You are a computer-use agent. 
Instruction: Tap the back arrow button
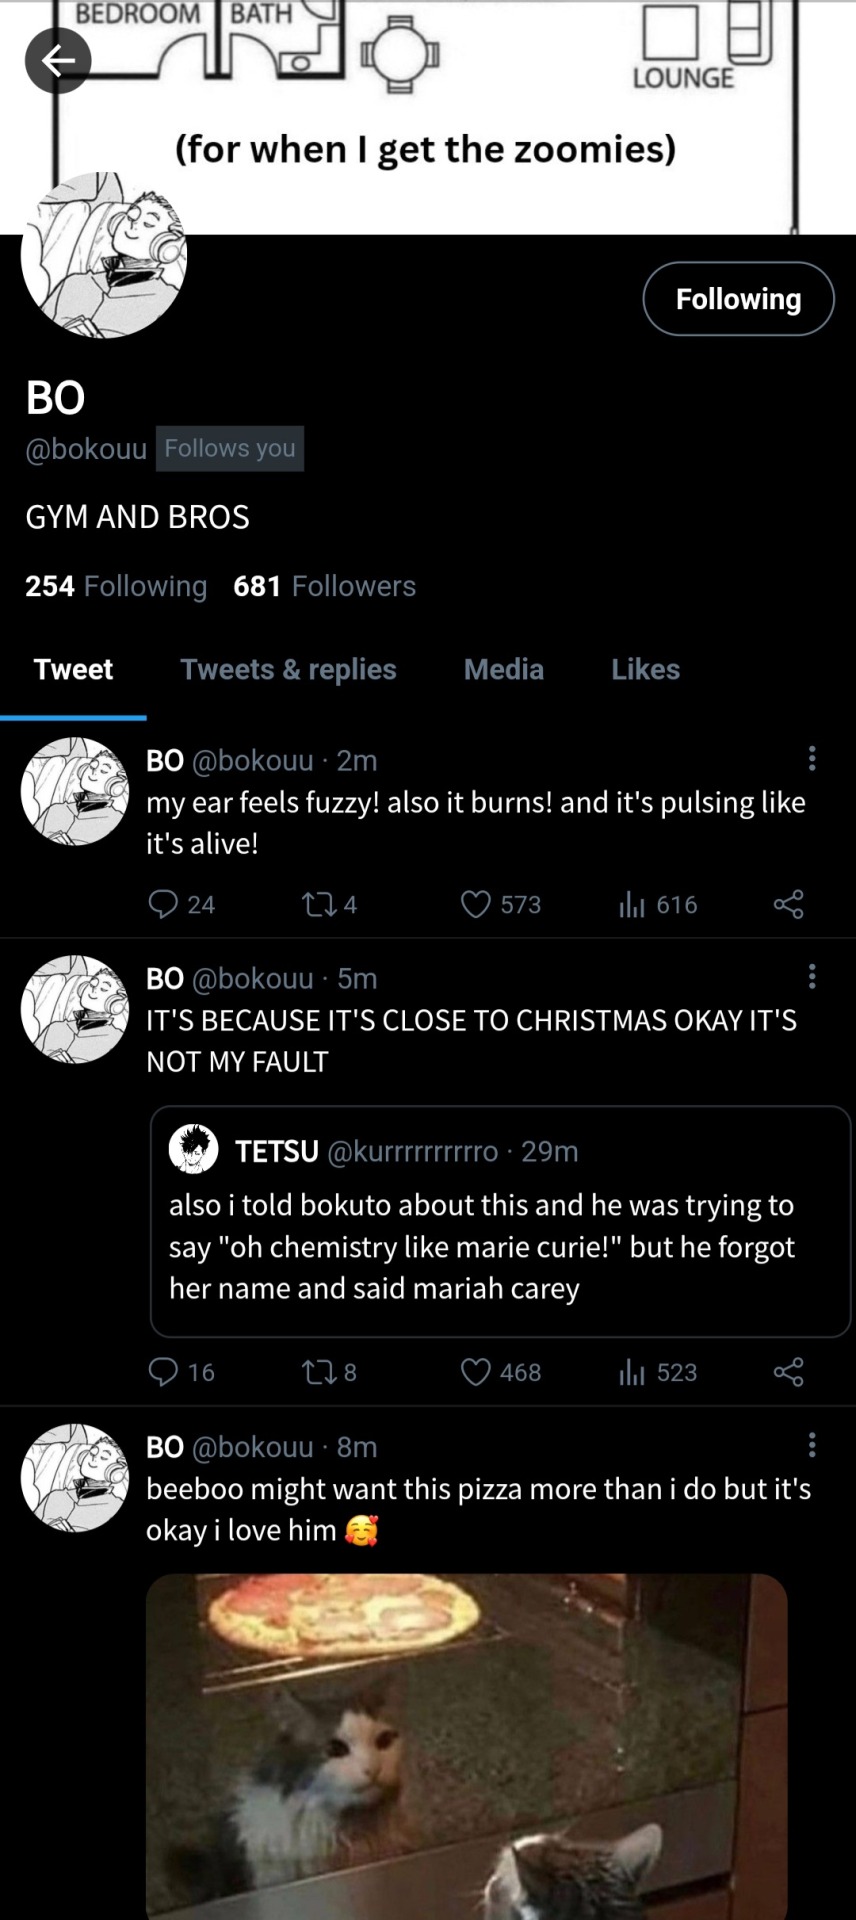click(58, 61)
